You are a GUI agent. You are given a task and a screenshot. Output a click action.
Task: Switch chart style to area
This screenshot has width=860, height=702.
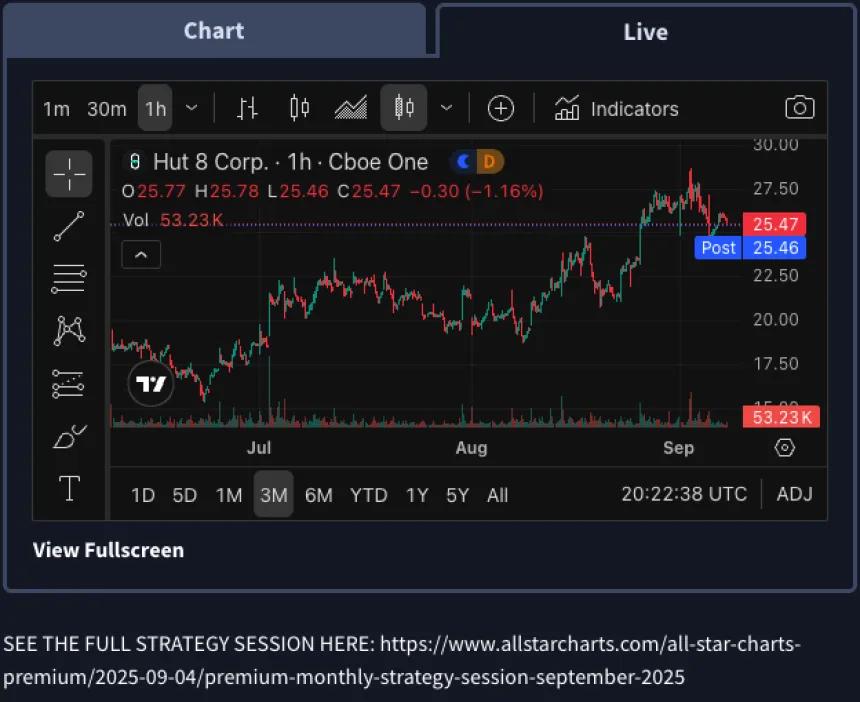pyautogui.click(x=350, y=107)
